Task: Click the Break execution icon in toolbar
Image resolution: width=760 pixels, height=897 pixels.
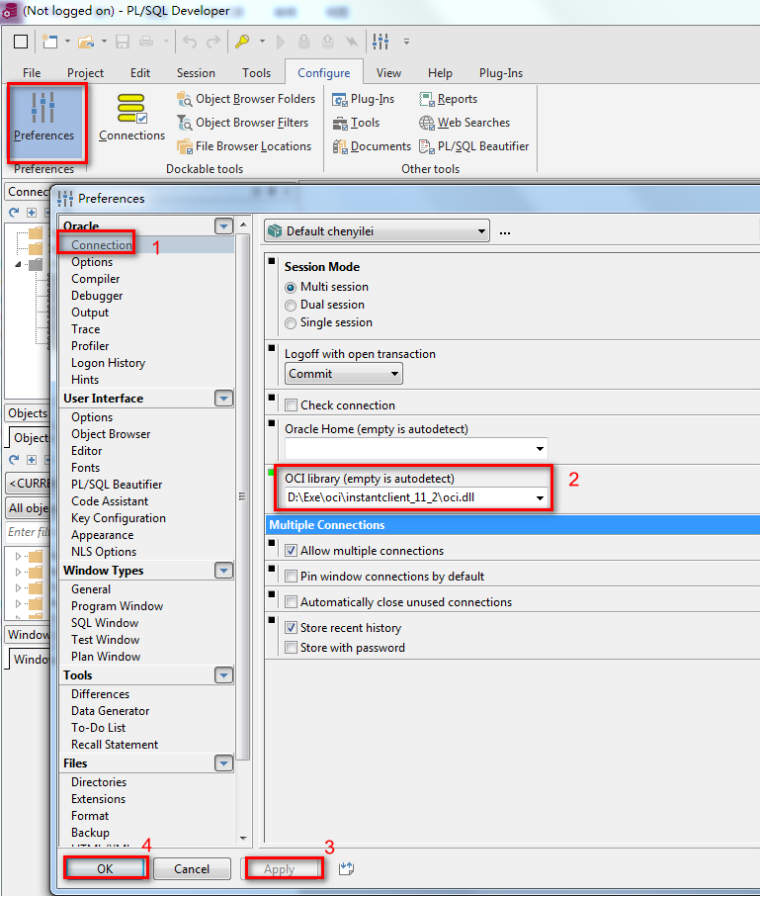Action: 351,42
